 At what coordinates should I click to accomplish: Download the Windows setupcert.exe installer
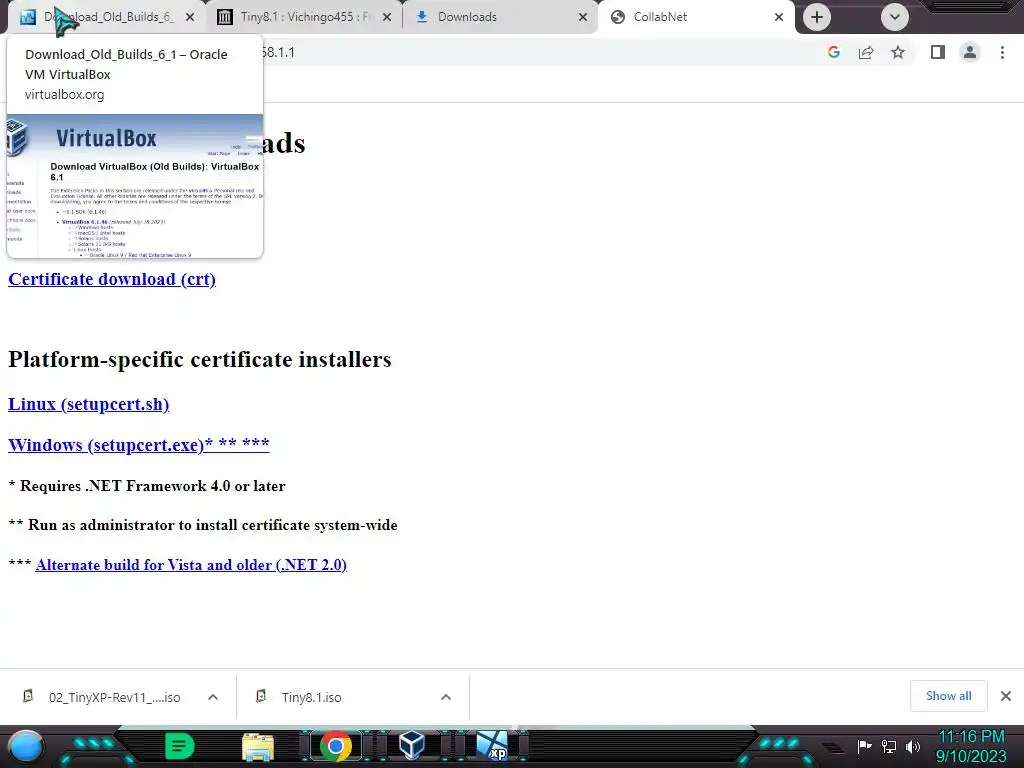138,445
